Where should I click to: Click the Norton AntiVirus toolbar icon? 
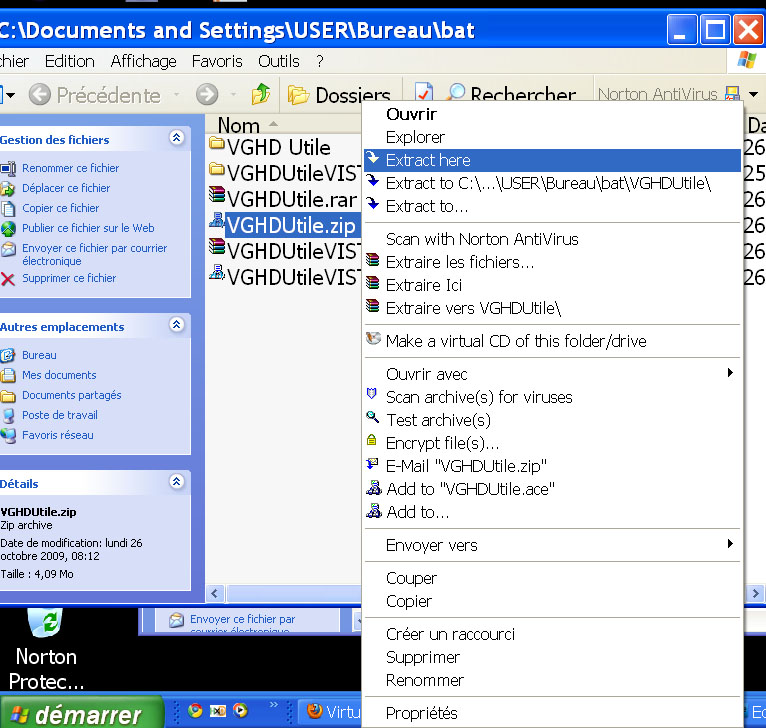(x=732, y=95)
